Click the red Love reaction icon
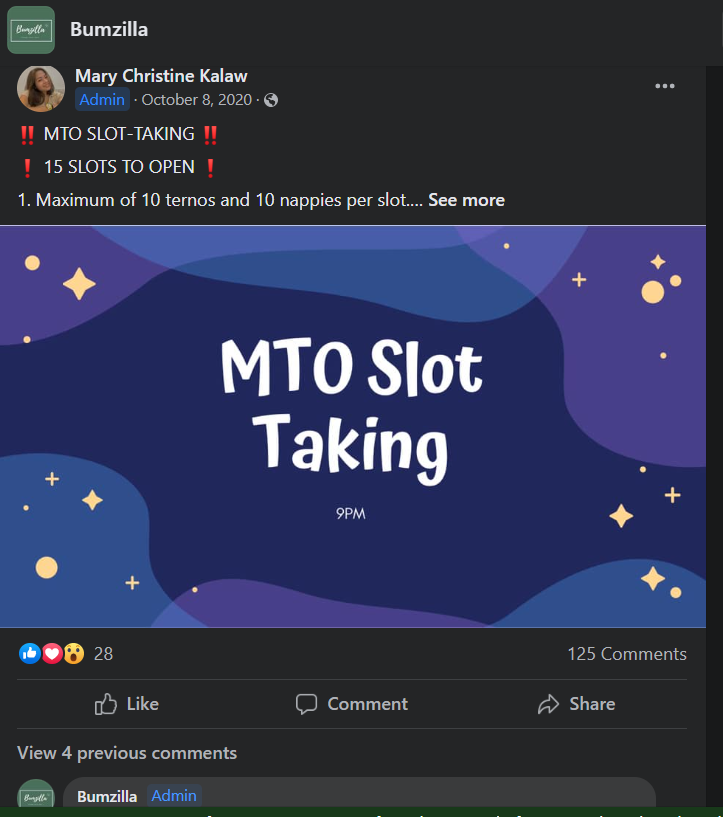The height and width of the screenshot is (817, 723). click(51, 654)
